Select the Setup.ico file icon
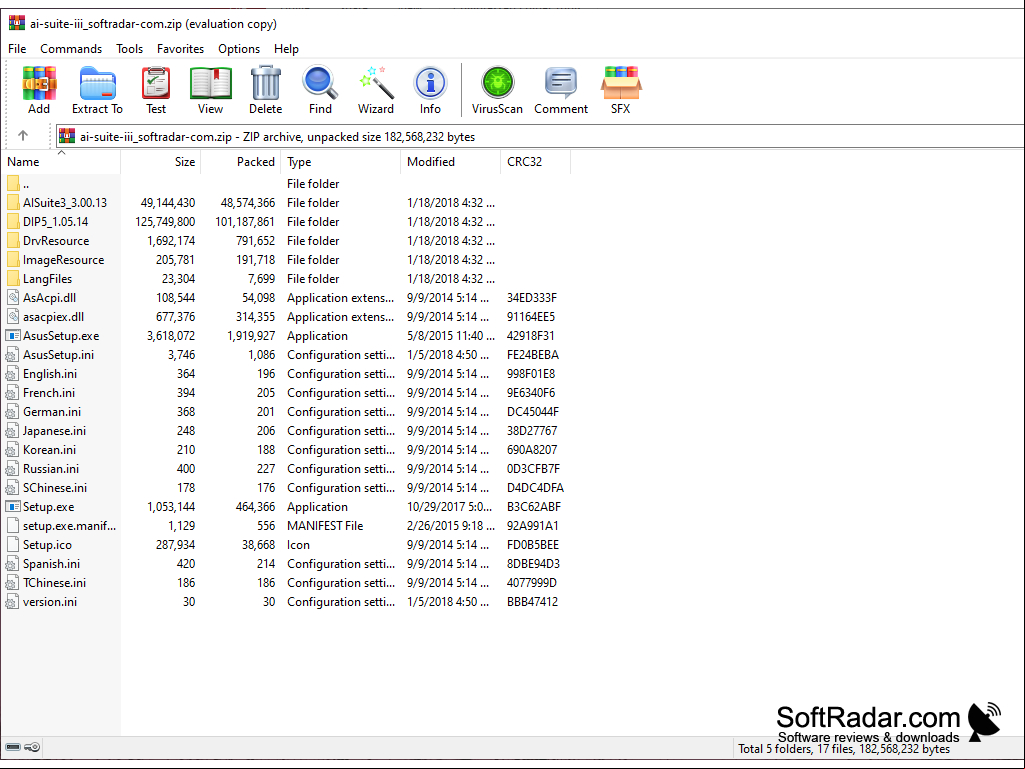The image size is (1025, 769). point(12,545)
